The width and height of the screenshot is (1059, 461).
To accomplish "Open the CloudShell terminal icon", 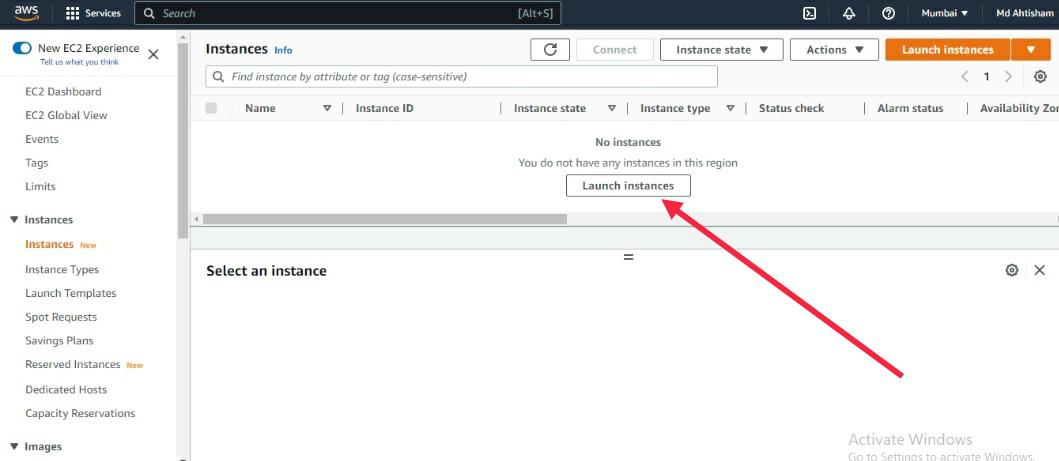I will click(x=809, y=13).
